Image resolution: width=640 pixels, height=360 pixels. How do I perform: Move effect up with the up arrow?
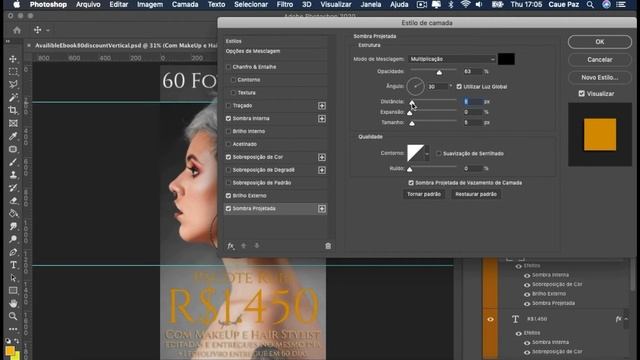coord(244,246)
